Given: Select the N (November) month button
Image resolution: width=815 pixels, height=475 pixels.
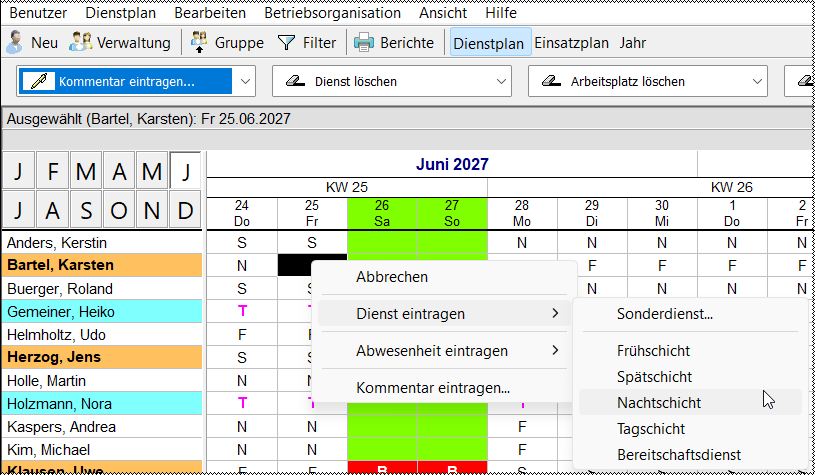Looking at the screenshot, I should click(x=152, y=209).
